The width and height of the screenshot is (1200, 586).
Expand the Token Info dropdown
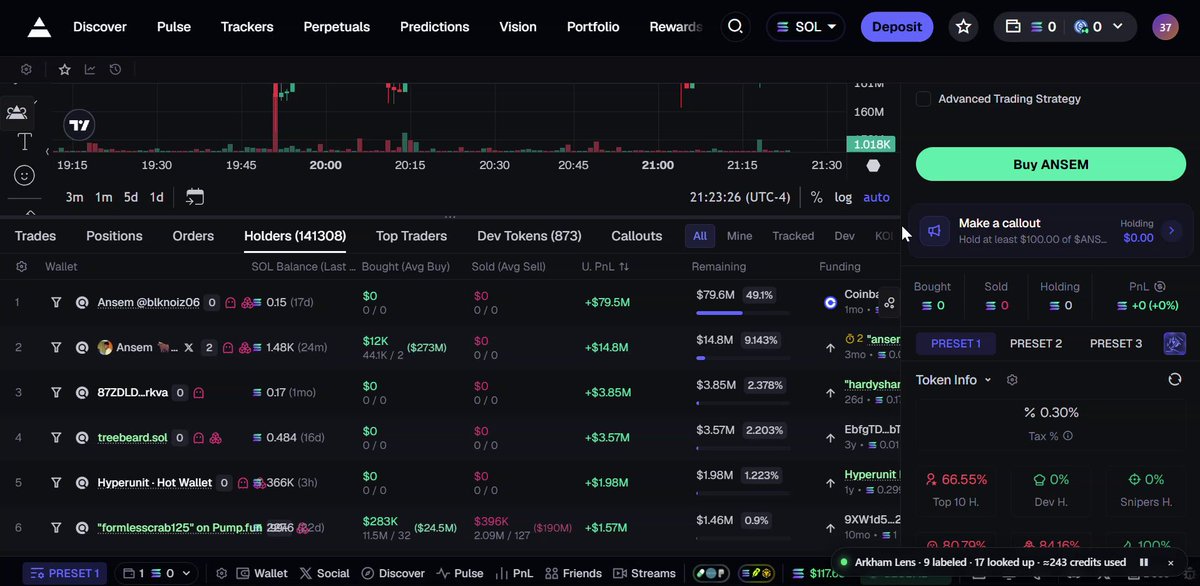(x=953, y=380)
